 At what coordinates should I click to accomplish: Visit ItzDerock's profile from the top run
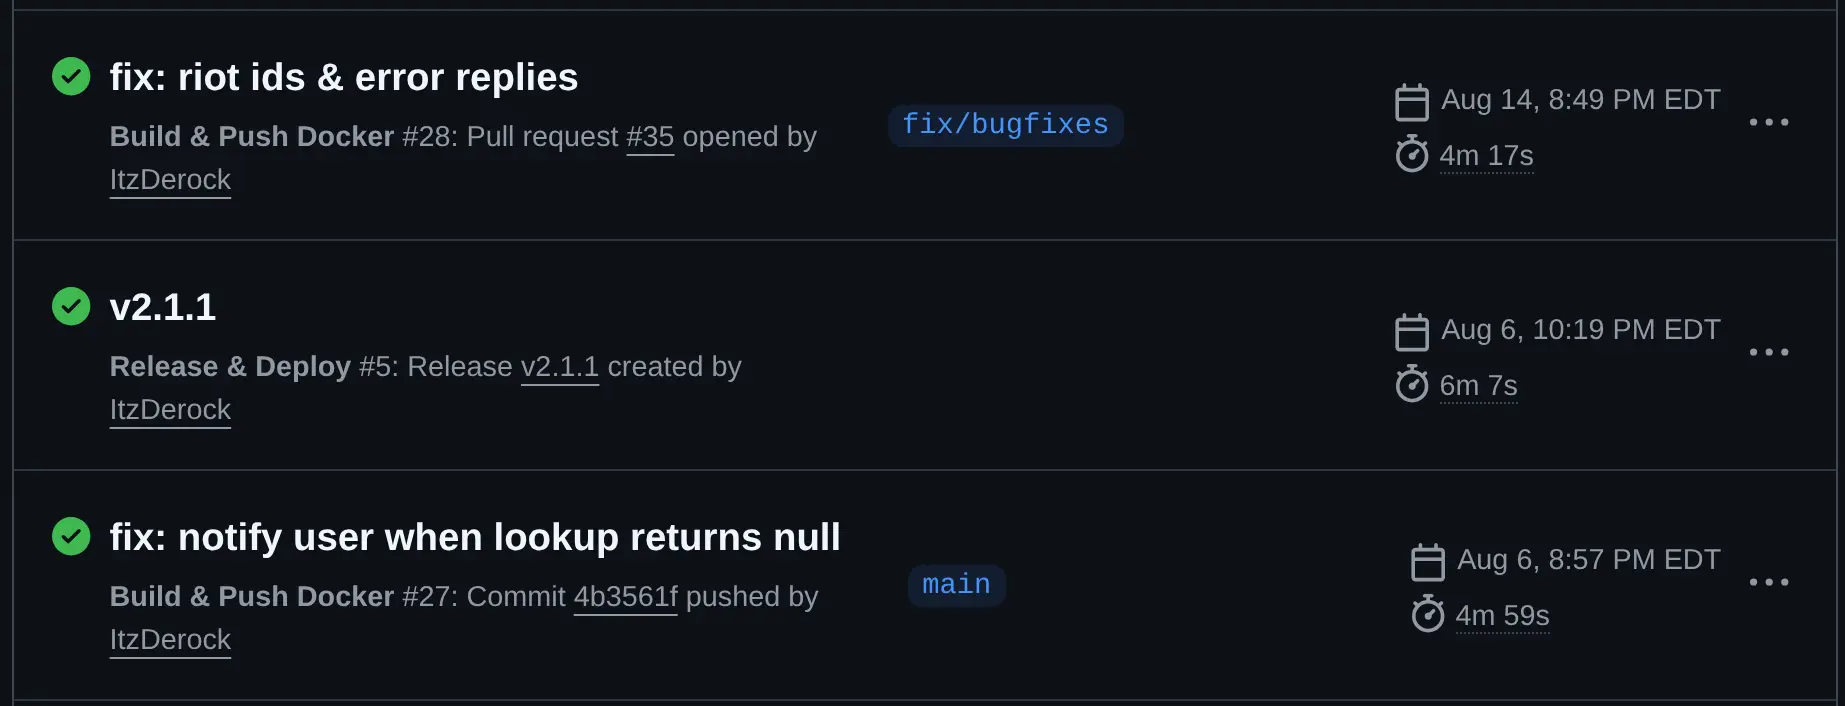169,180
